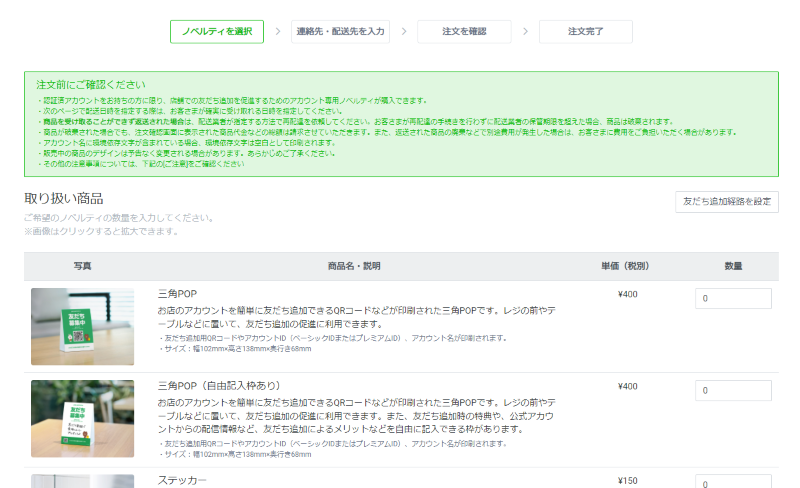Image resolution: width=800 pixels, height=488 pixels.
Task: Focus the quantity field for 三角POP
Action: coord(733,299)
